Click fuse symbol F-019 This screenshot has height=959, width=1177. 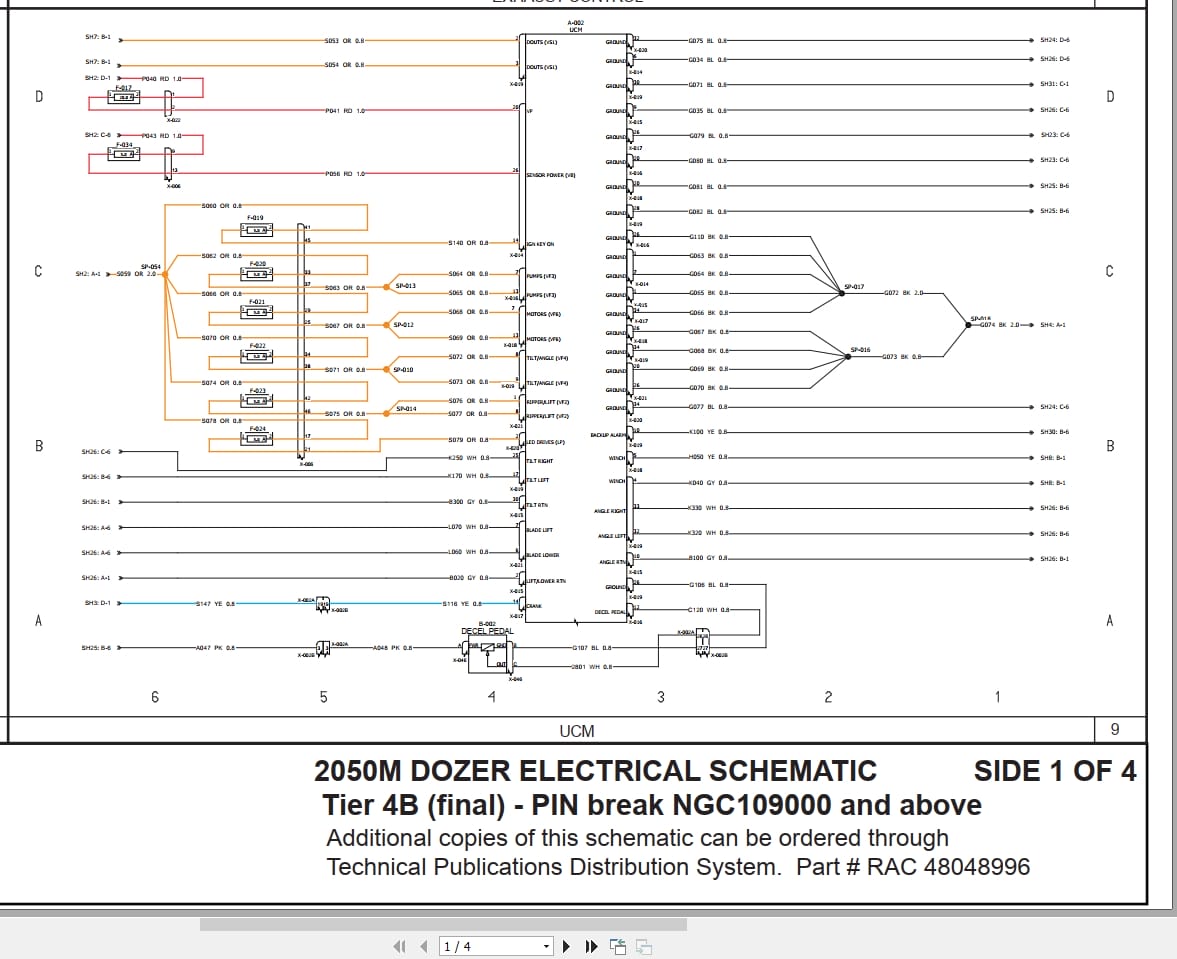point(257,229)
